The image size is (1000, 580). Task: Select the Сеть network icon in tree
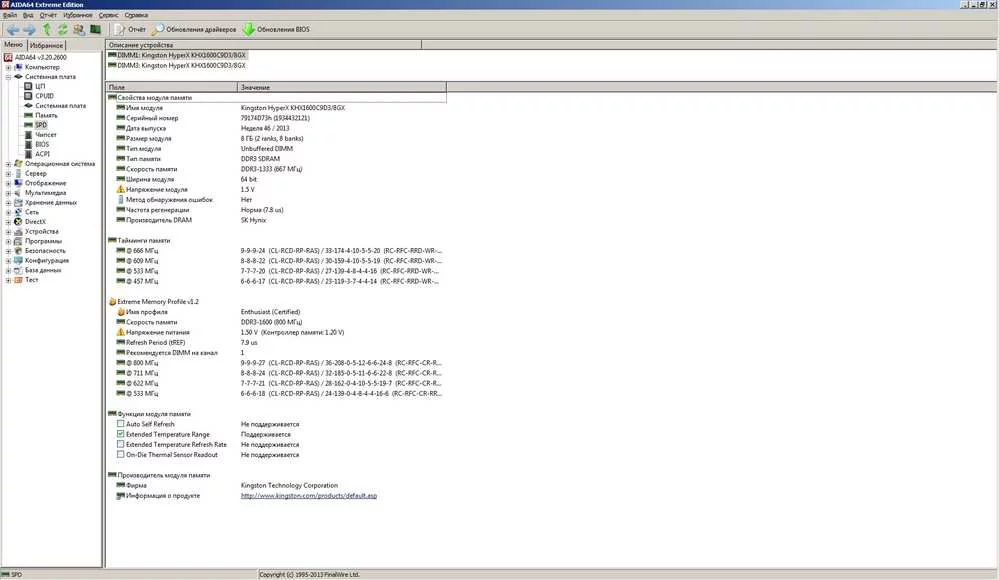[18, 212]
